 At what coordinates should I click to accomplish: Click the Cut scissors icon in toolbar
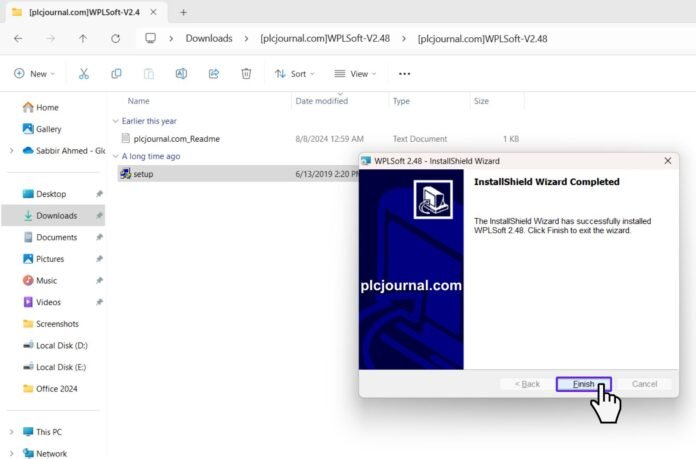84,74
